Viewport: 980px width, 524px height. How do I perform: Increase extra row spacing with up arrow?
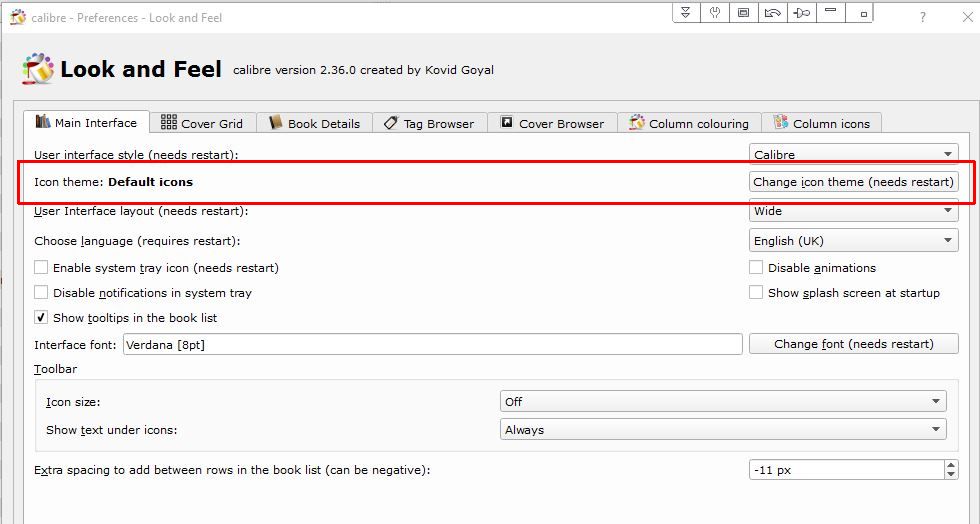(x=950, y=465)
